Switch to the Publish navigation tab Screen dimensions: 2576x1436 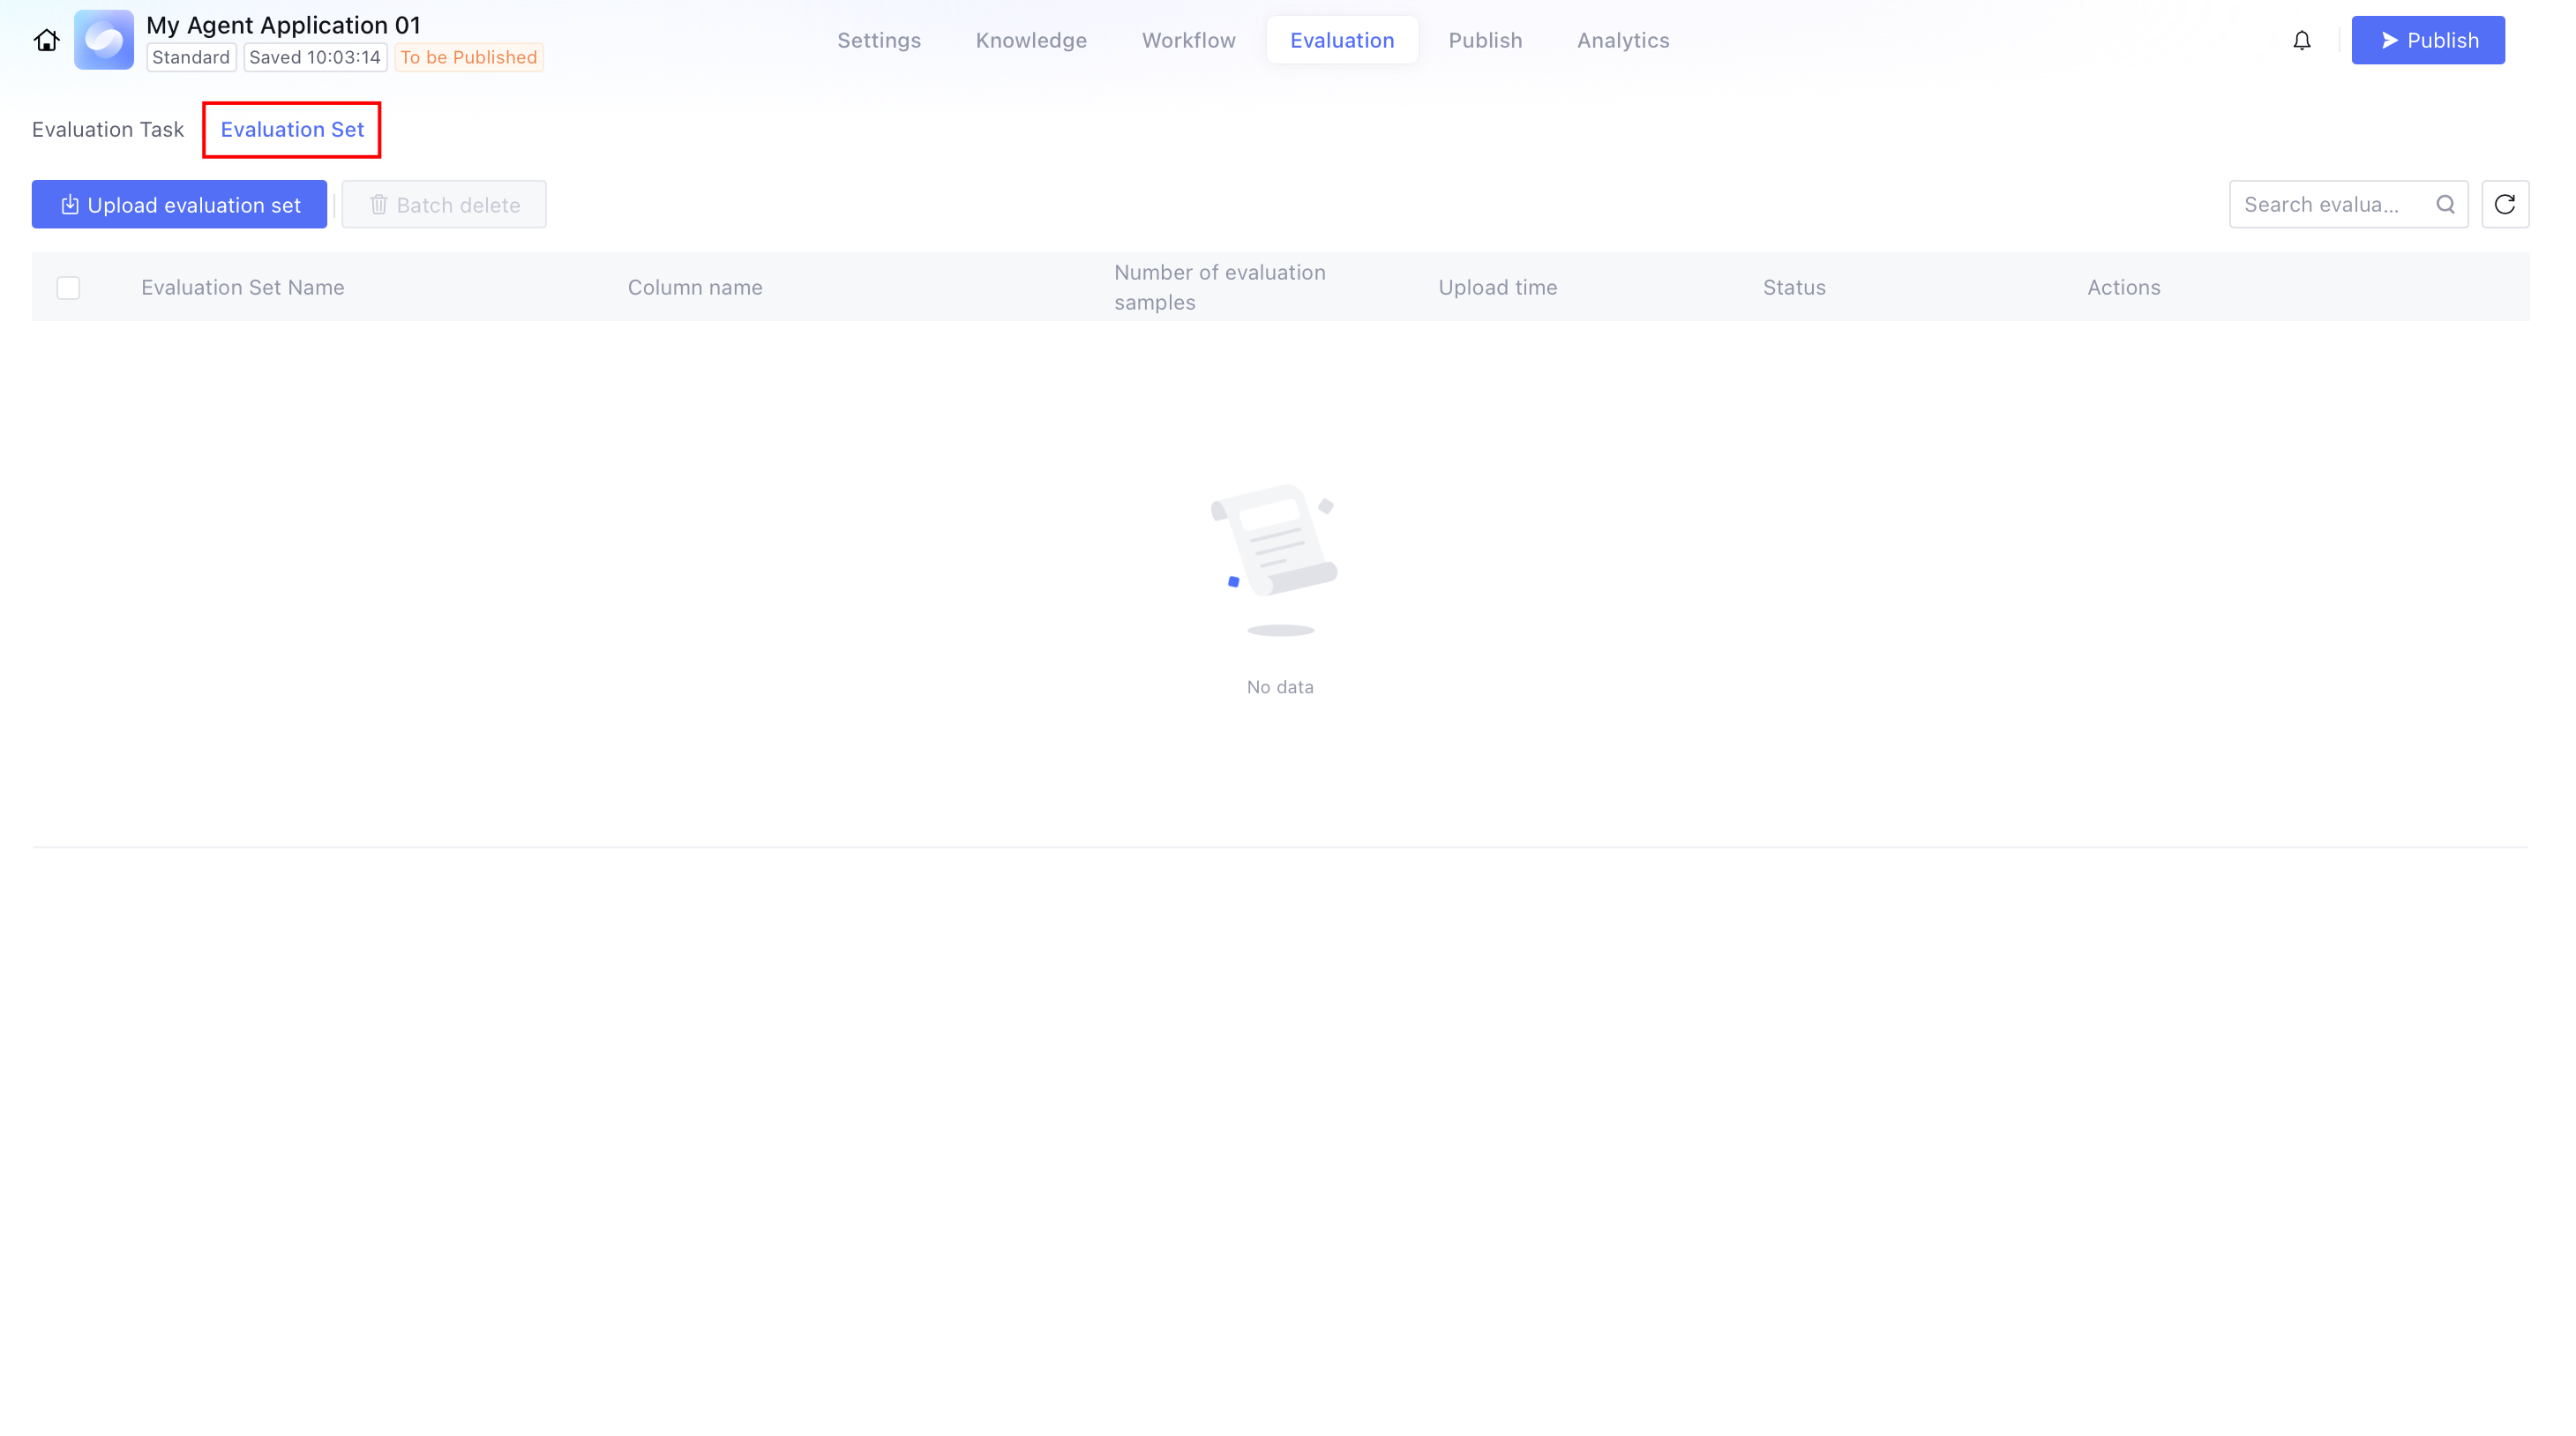click(x=1485, y=40)
